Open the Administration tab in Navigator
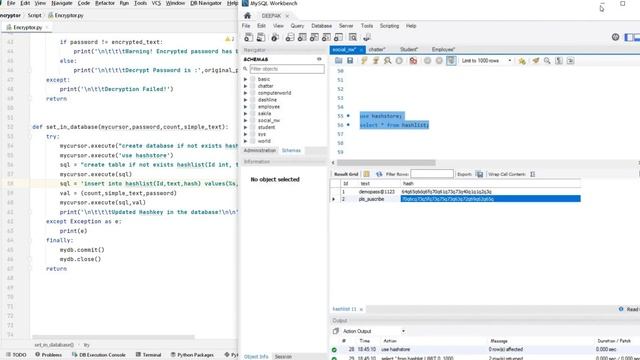 [260, 151]
